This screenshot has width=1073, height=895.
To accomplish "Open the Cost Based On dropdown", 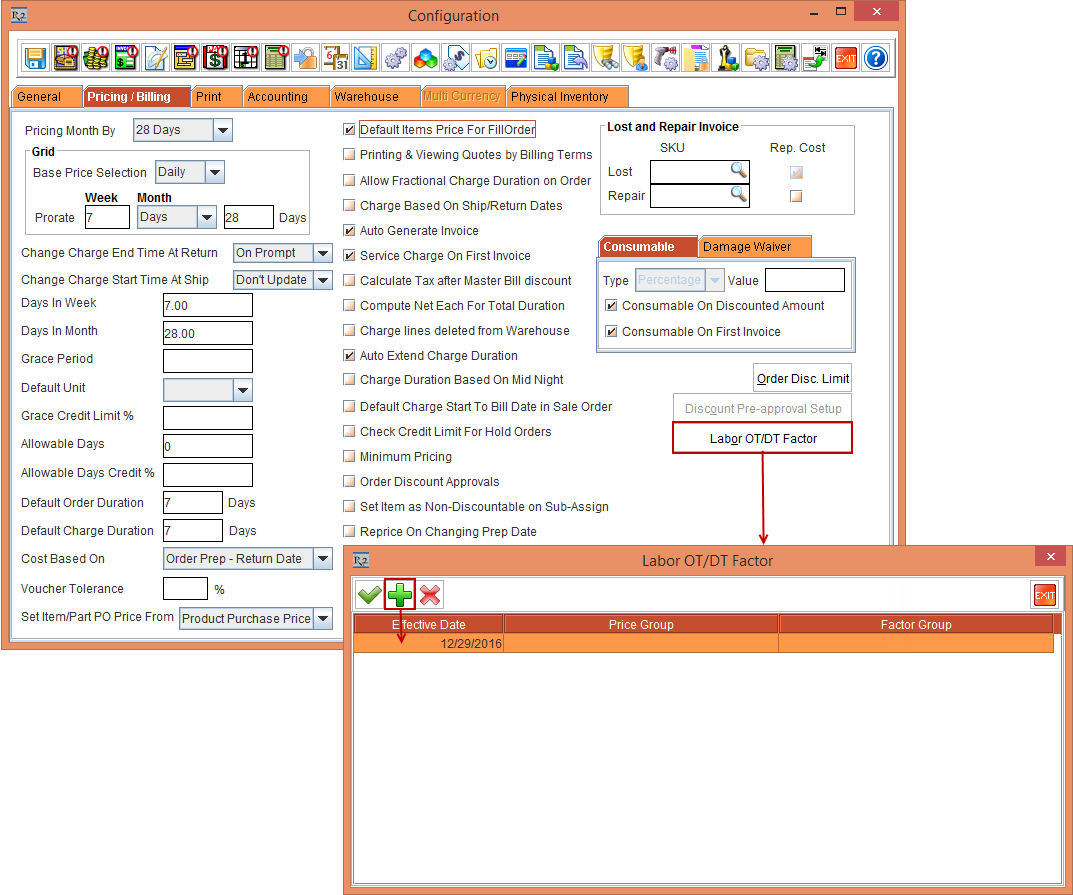I will pos(322,559).
